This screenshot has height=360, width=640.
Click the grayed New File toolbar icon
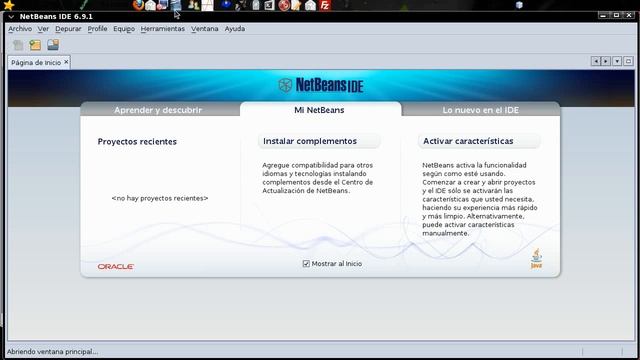pos(18,45)
